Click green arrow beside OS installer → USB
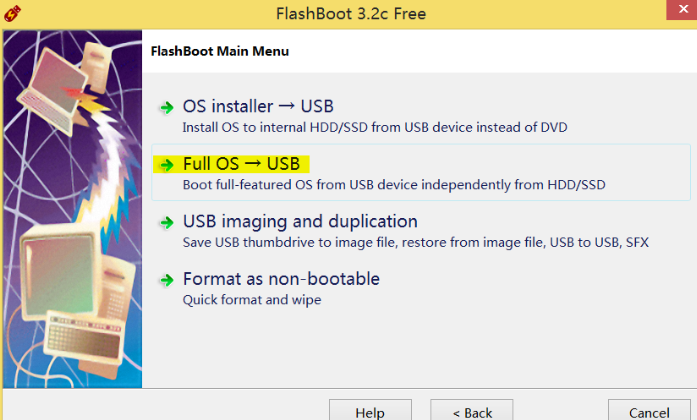The width and height of the screenshot is (697, 420). pyautogui.click(x=167, y=108)
